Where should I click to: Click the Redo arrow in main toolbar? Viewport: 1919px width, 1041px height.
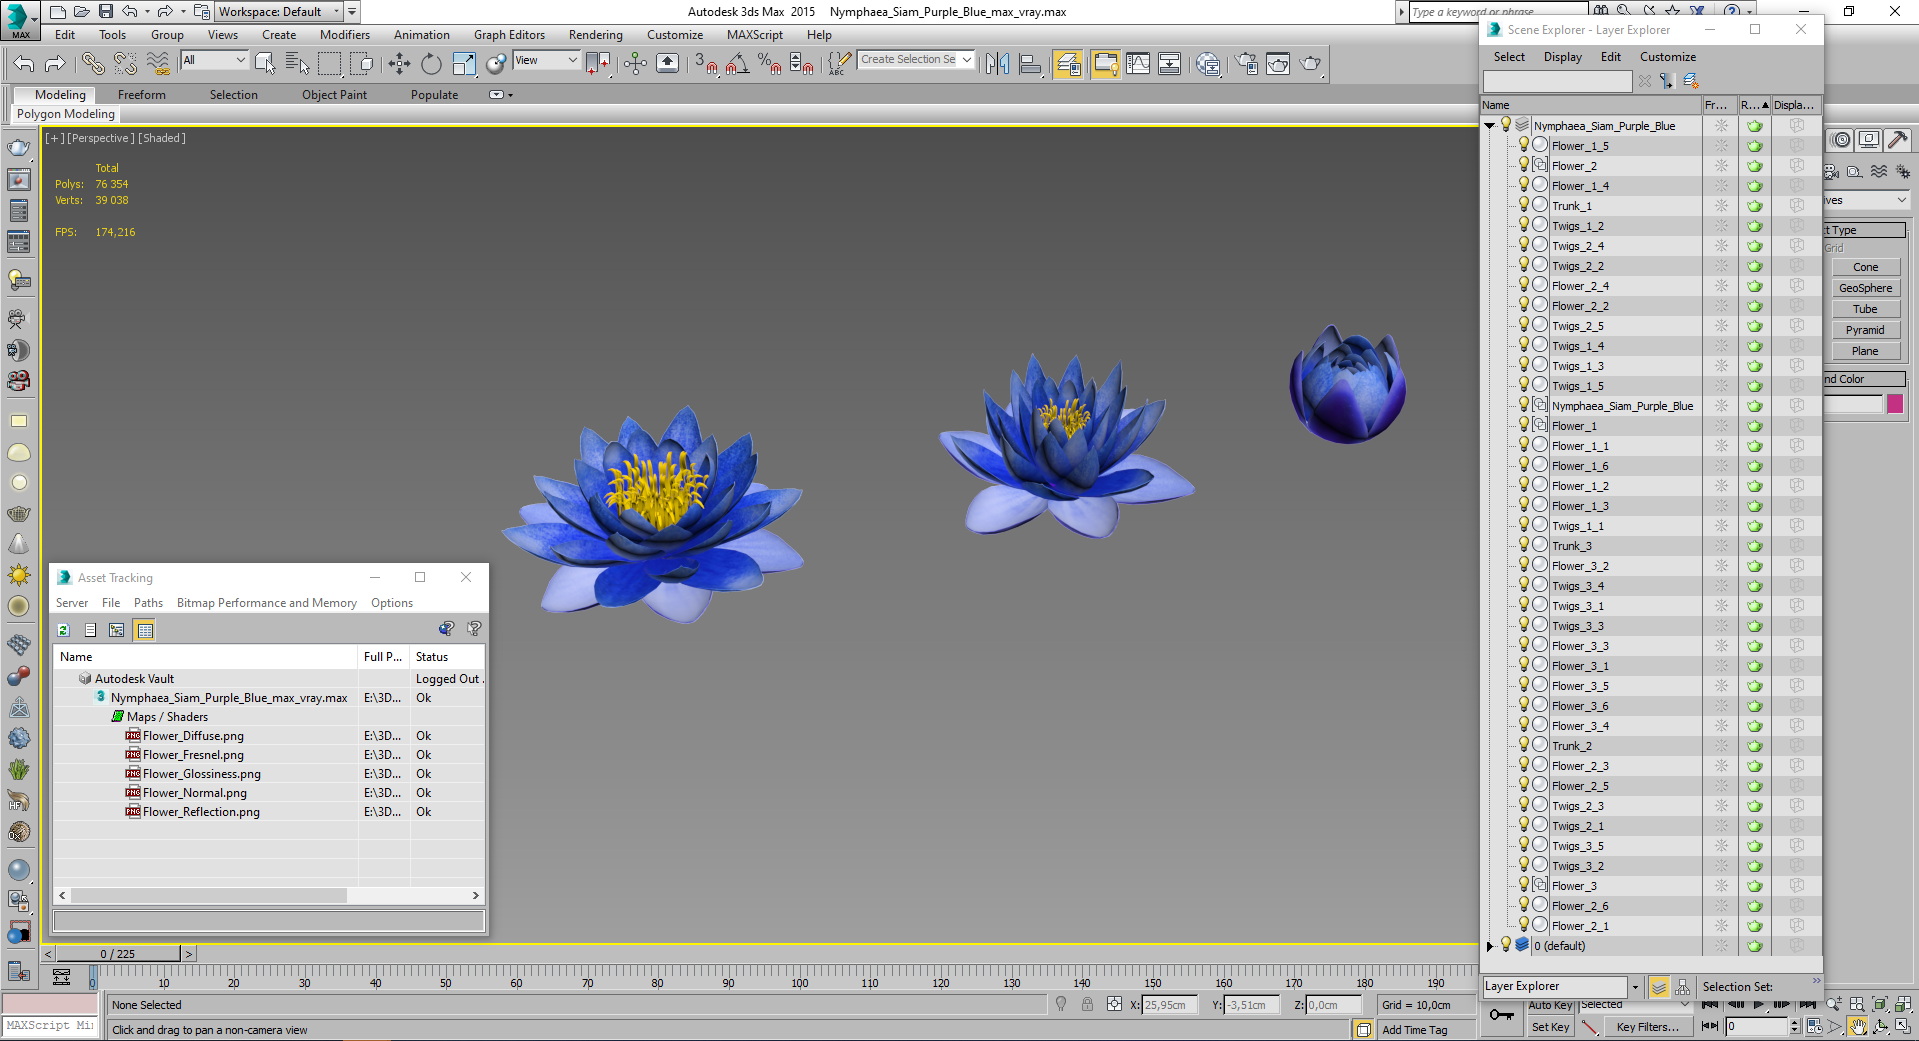(56, 64)
